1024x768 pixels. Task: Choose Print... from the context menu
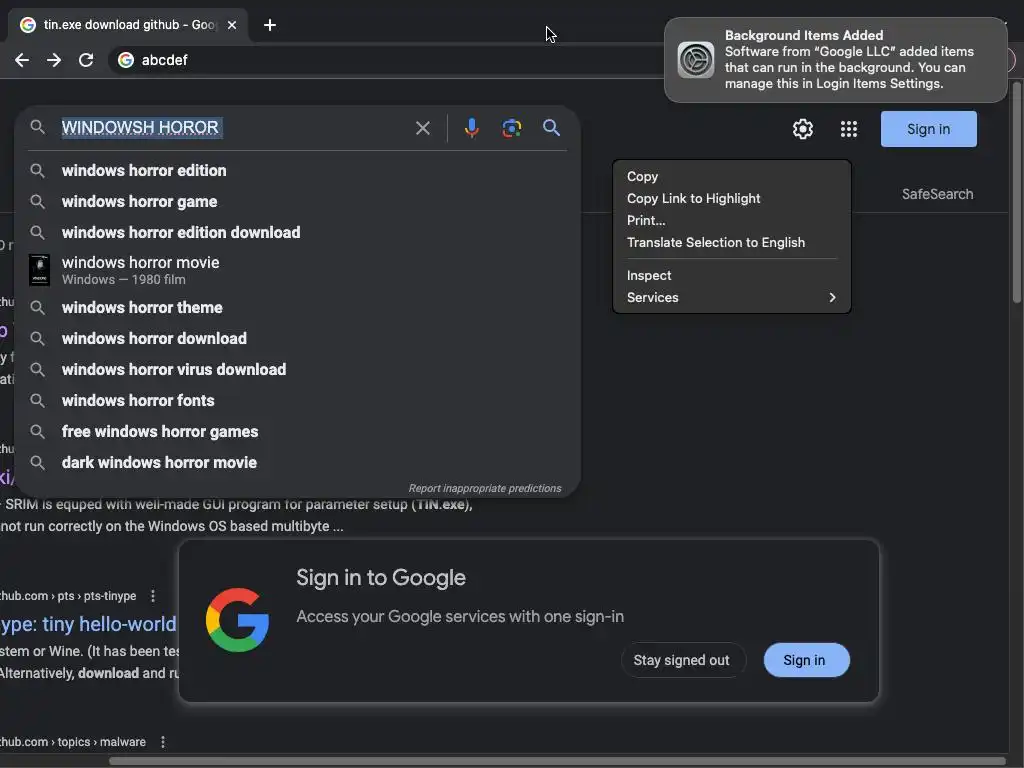point(731,220)
